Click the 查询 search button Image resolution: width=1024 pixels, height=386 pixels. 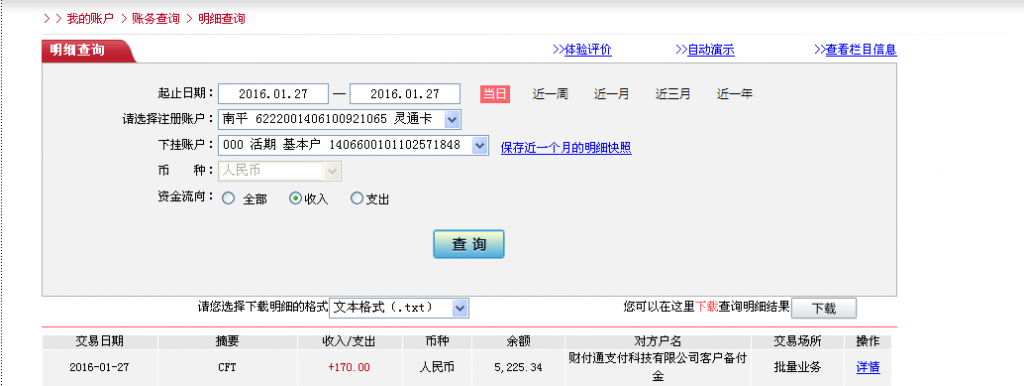coord(469,244)
